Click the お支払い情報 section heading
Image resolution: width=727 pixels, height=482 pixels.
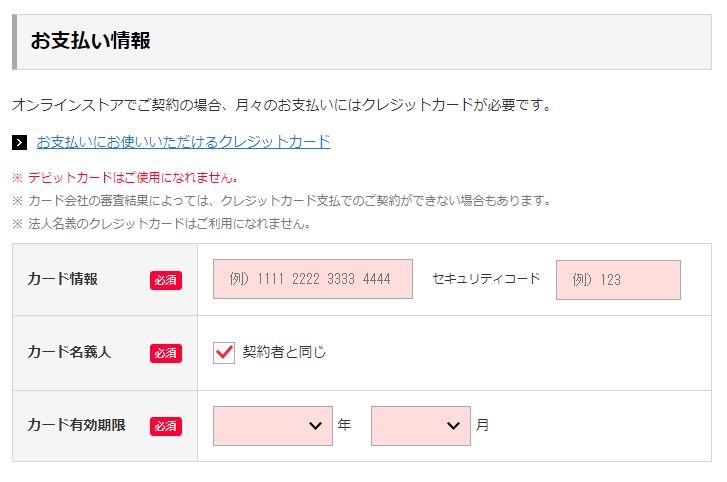click(90, 41)
